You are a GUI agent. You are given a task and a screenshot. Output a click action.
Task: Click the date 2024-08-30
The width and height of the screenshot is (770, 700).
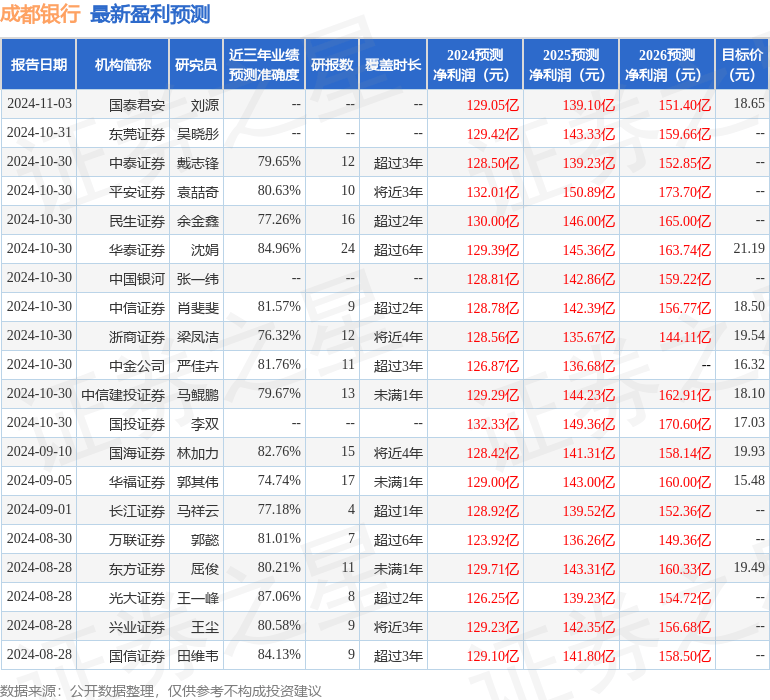39,538
